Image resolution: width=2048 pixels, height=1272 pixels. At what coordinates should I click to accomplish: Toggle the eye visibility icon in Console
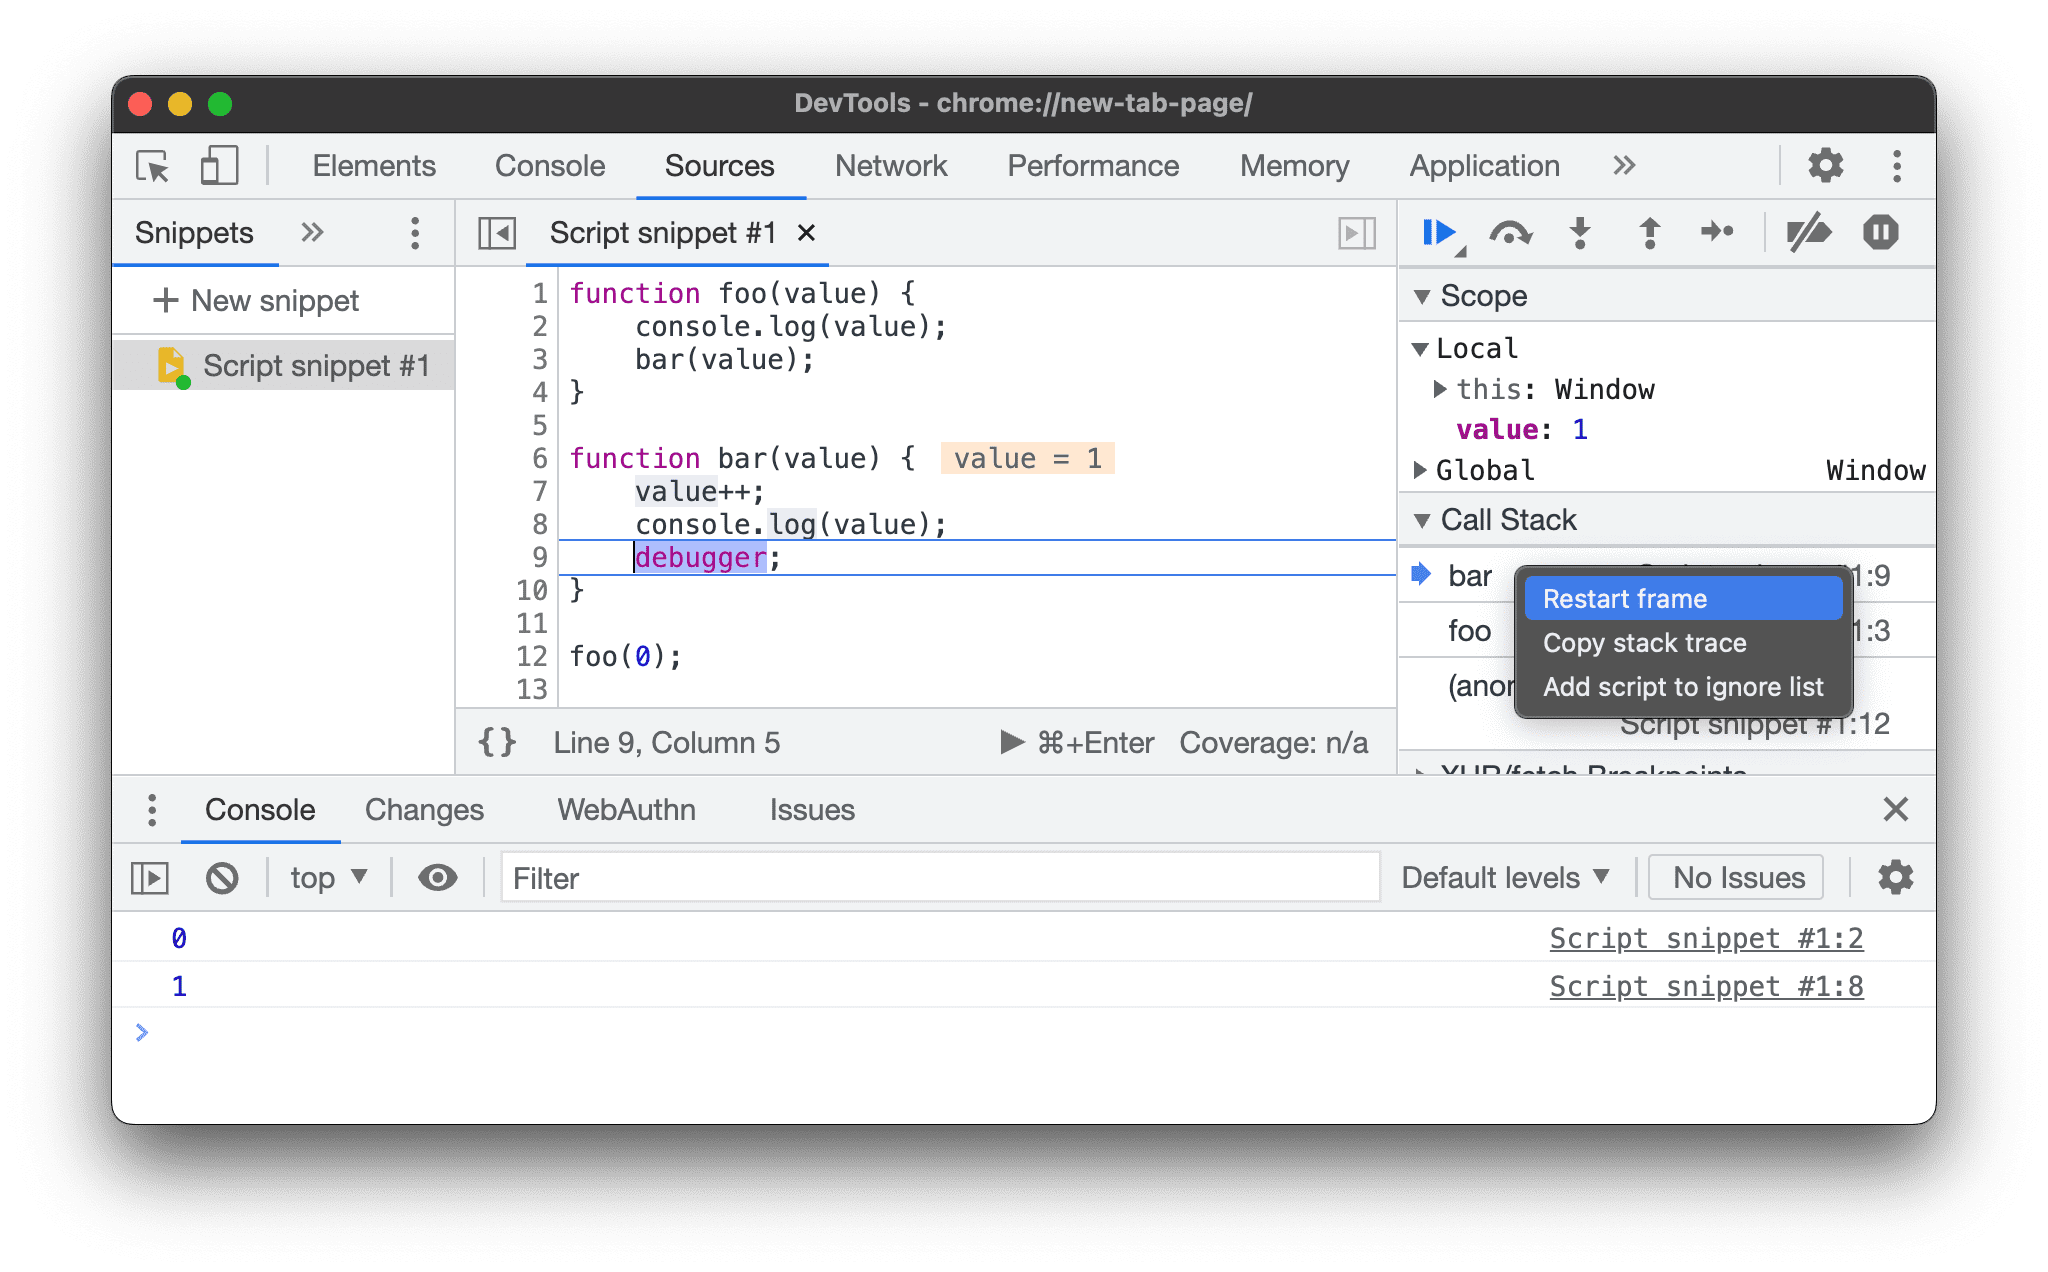point(437,876)
